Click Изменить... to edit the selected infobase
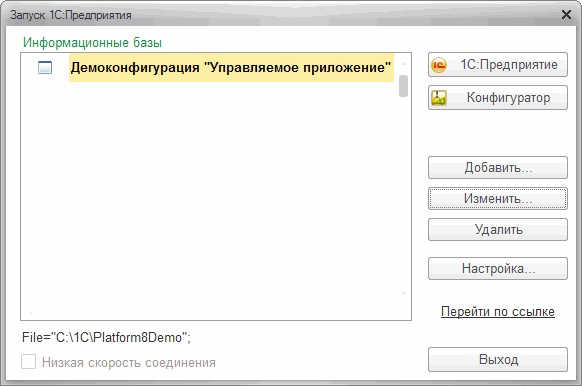Viewport: 582px width, 386px height. pos(498,199)
